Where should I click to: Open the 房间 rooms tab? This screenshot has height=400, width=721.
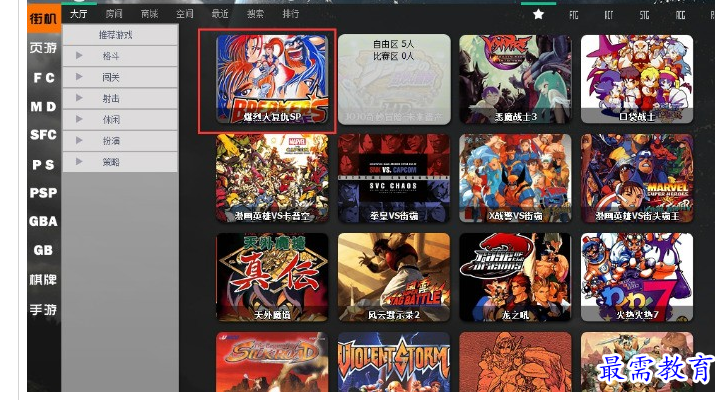[x=114, y=14]
